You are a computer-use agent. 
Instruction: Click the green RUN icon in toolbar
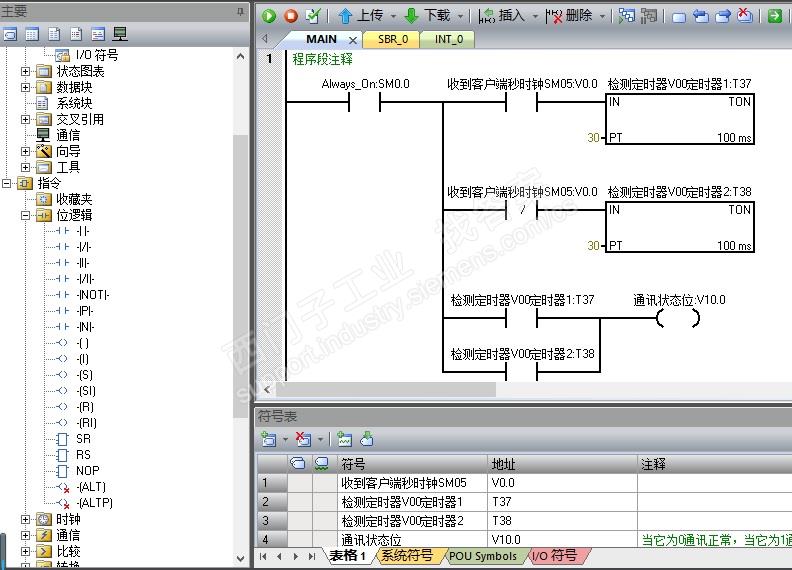269,16
